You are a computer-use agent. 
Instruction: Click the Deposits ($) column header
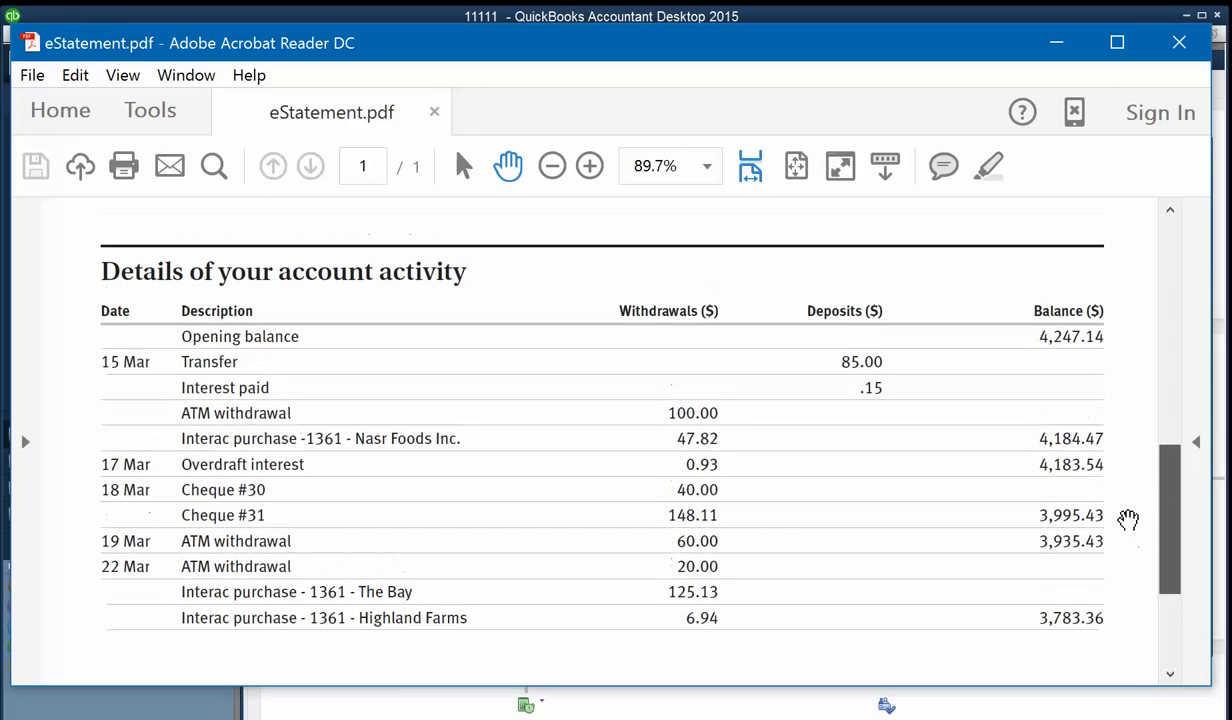(x=845, y=311)
